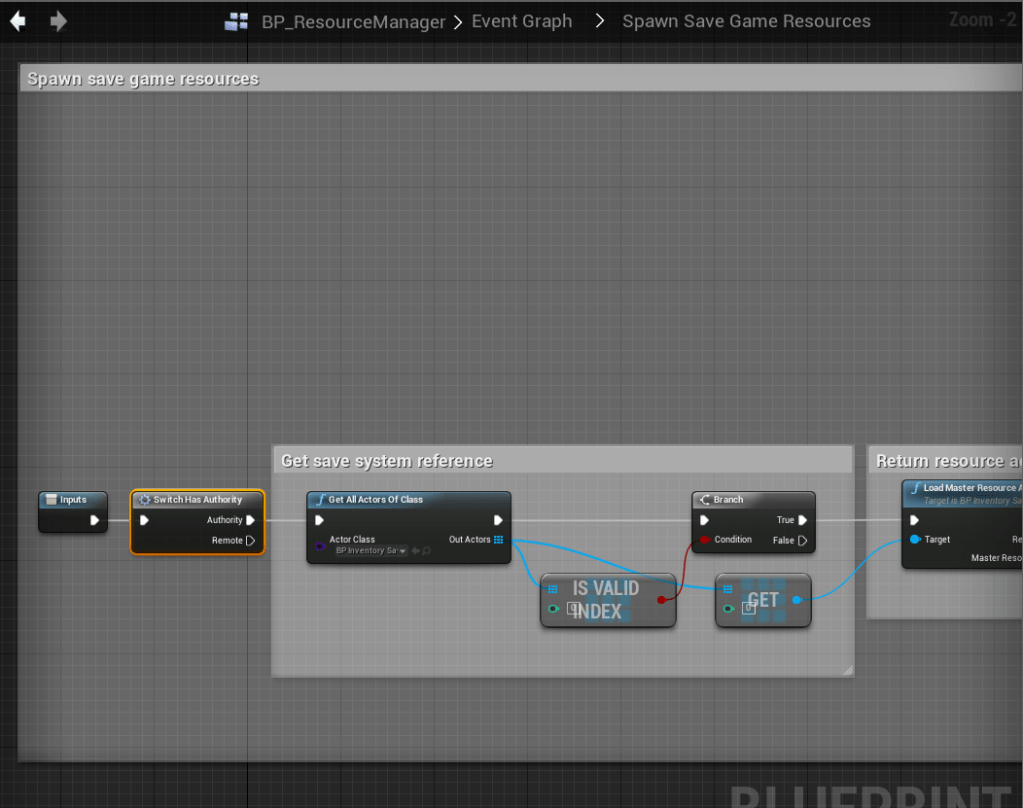Click the Out Actors array output pin
Image resolution: width=1023 pixels, height=808 pixels.
coord(498,540)
